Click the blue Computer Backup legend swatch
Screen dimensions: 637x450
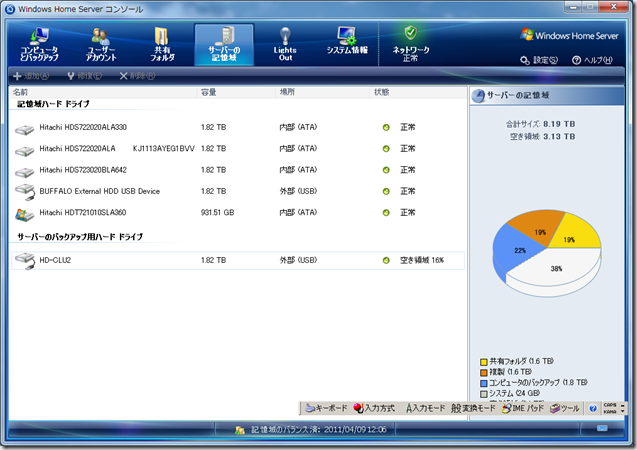[483, 383]
